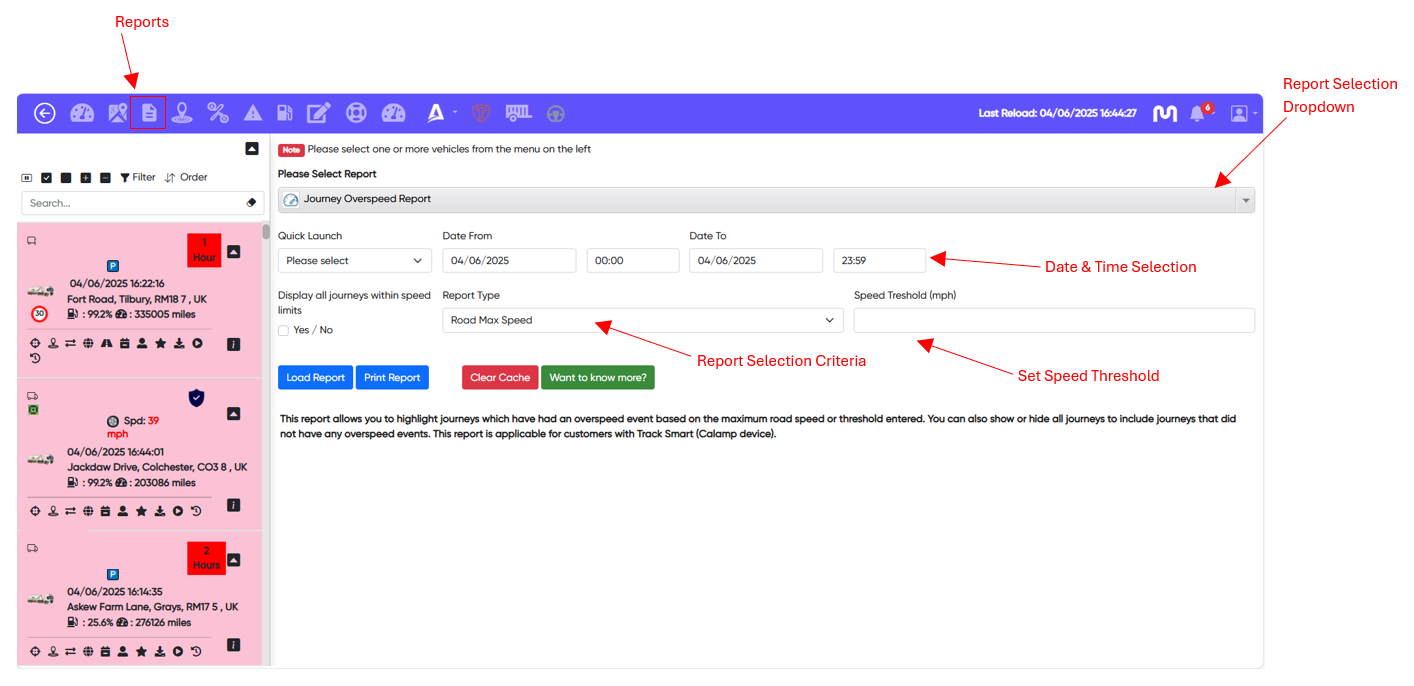The height and width of the screenshot is (686, 1414).
Task: Star the first vehicle as a favorite
Action: coord(161,343)
